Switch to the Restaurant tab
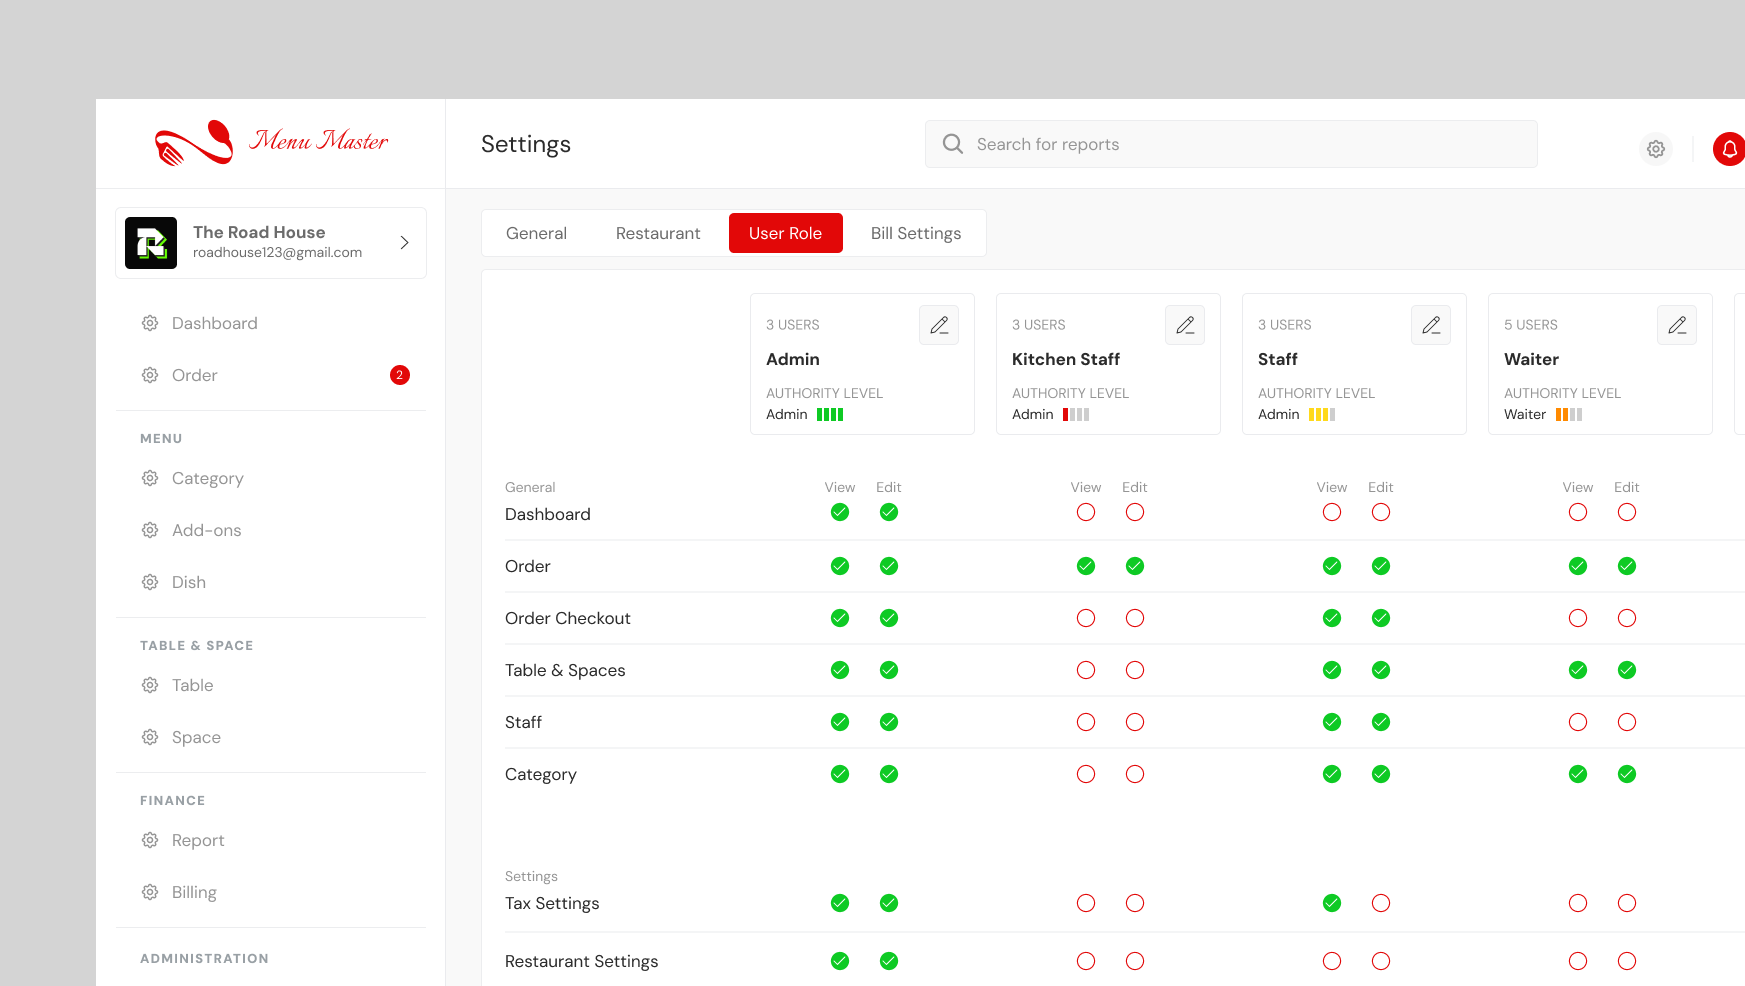The height and width of the screenshot is (986, 1745). 657,233
